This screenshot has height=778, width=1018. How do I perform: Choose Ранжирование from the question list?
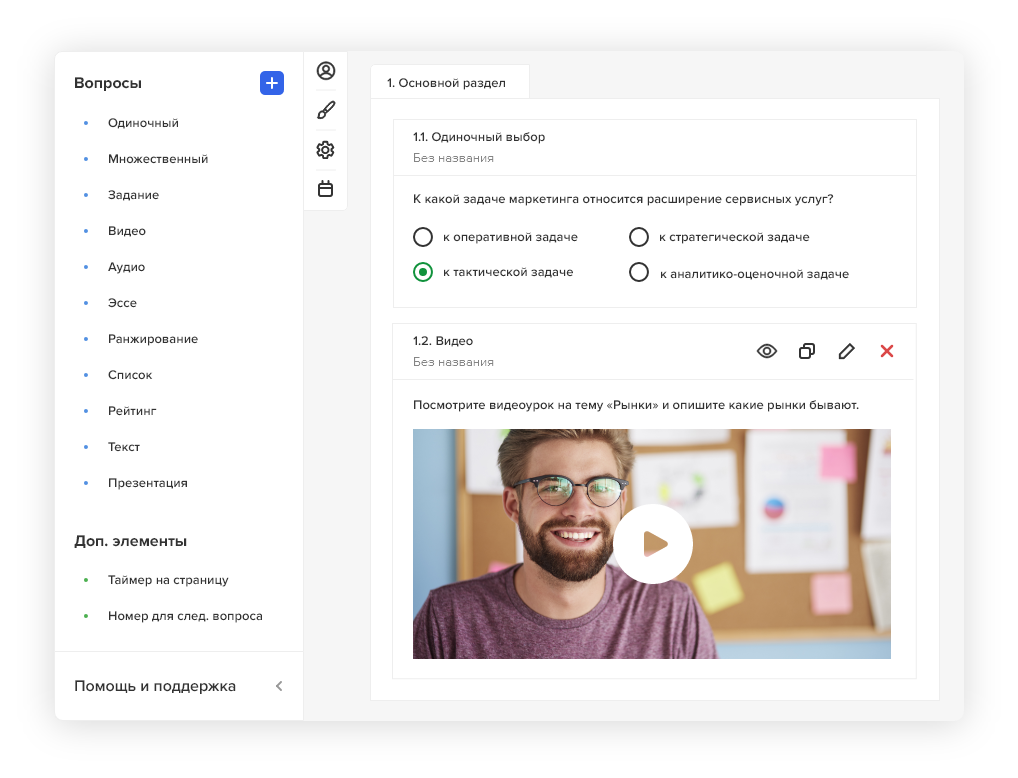[x=153, y=339]
